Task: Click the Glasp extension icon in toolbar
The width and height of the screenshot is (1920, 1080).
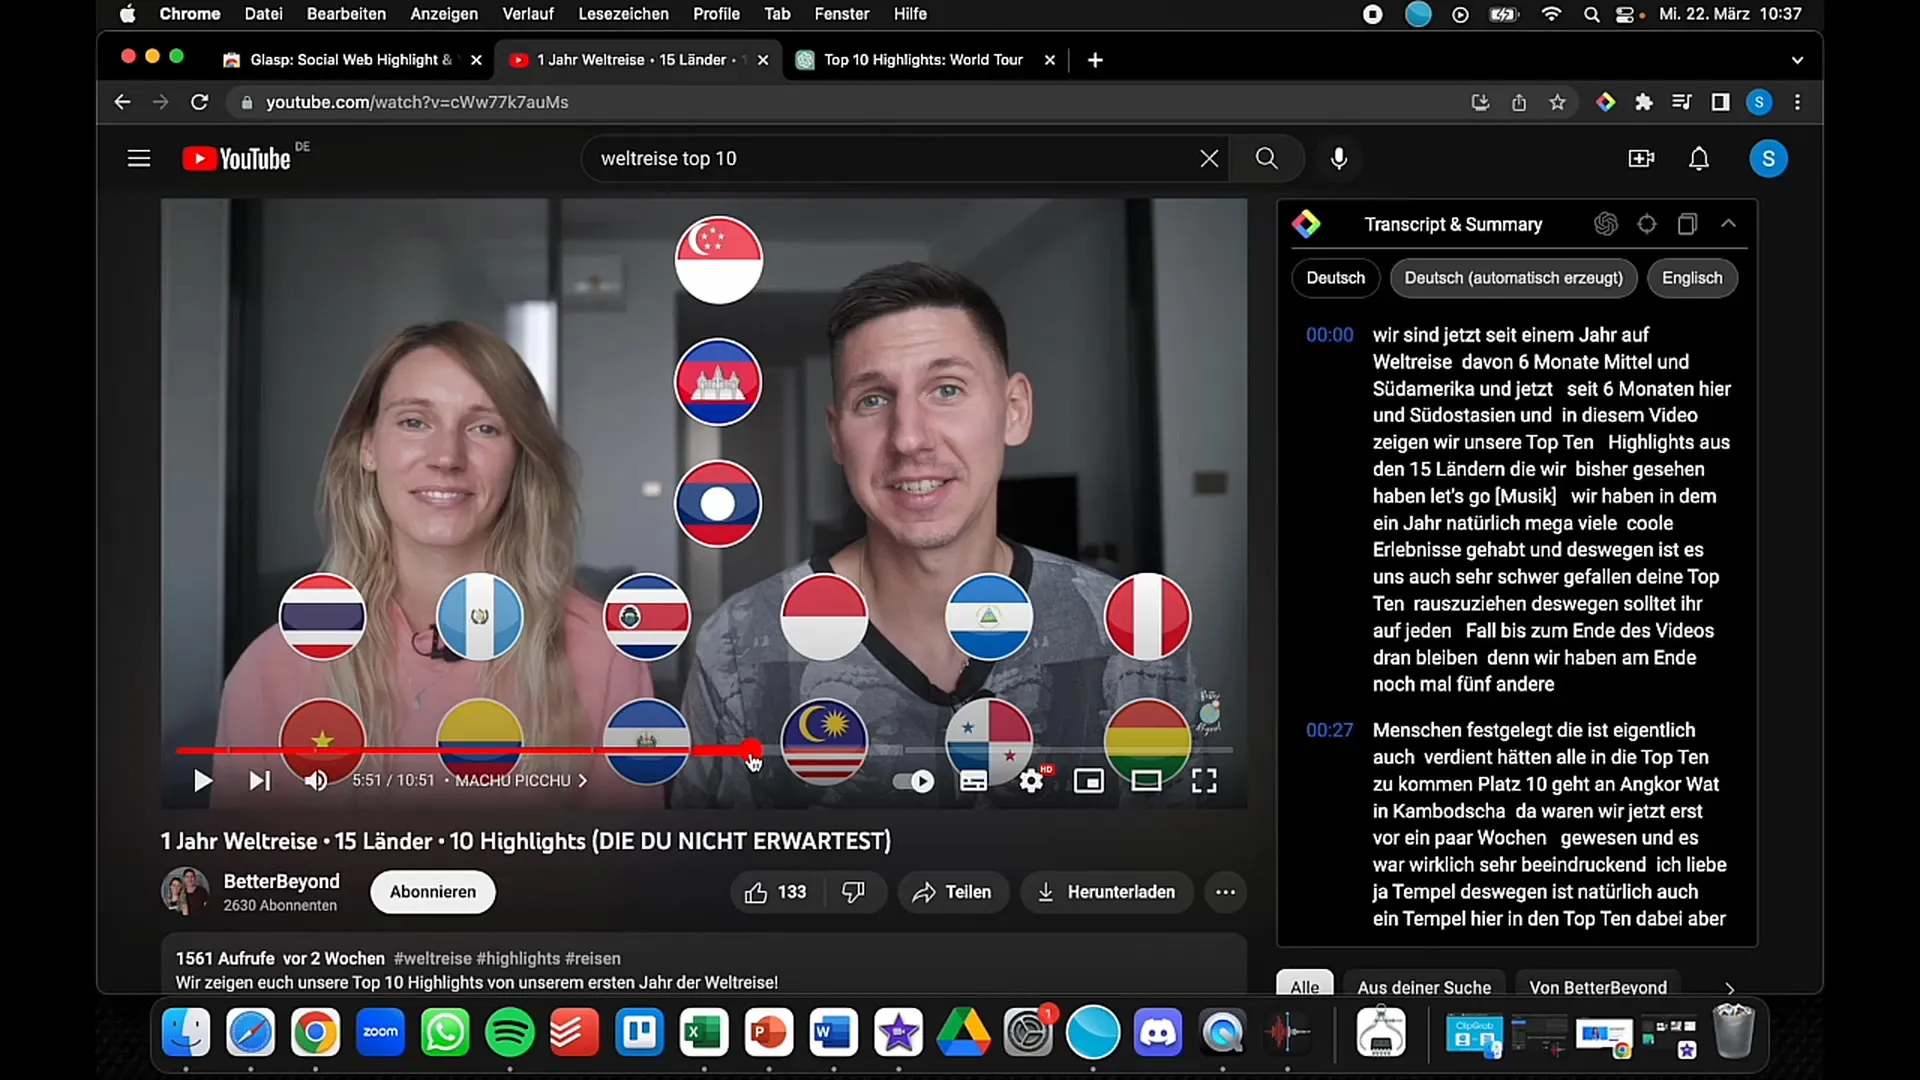Action: pyautogui.click(x=1605, y=102)
